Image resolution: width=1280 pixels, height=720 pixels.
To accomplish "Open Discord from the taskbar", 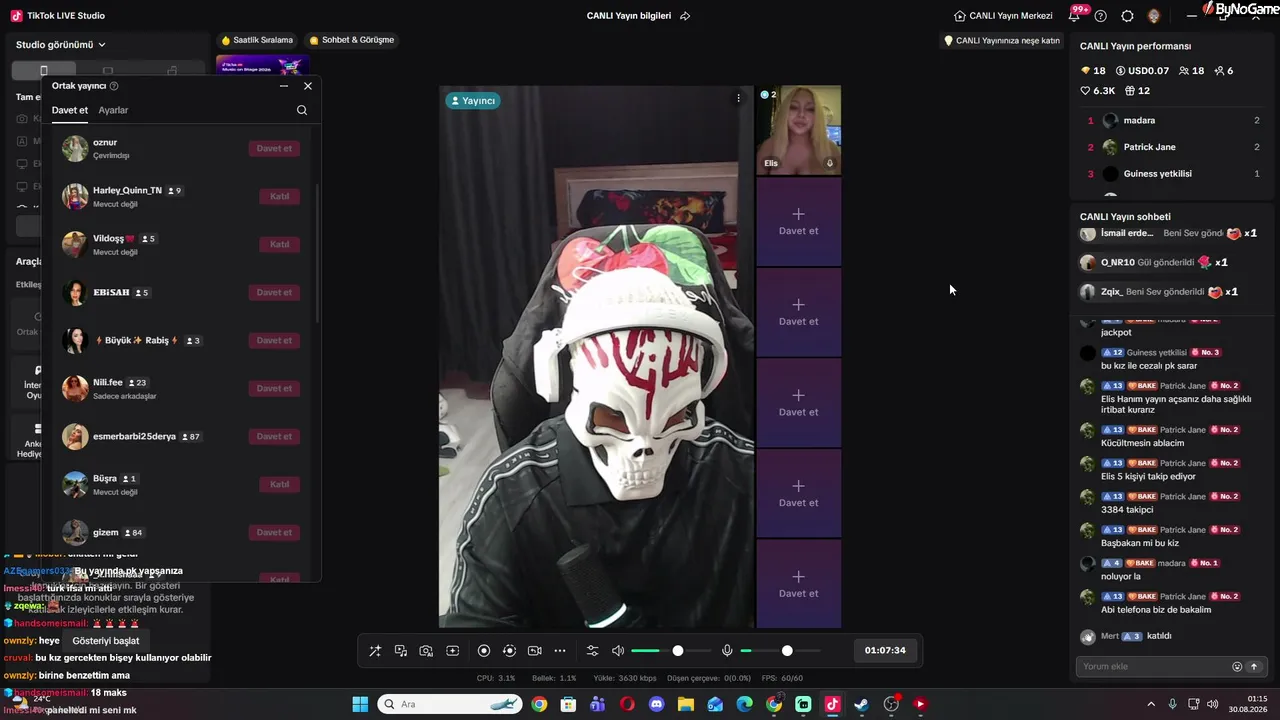I will [656, 704].
